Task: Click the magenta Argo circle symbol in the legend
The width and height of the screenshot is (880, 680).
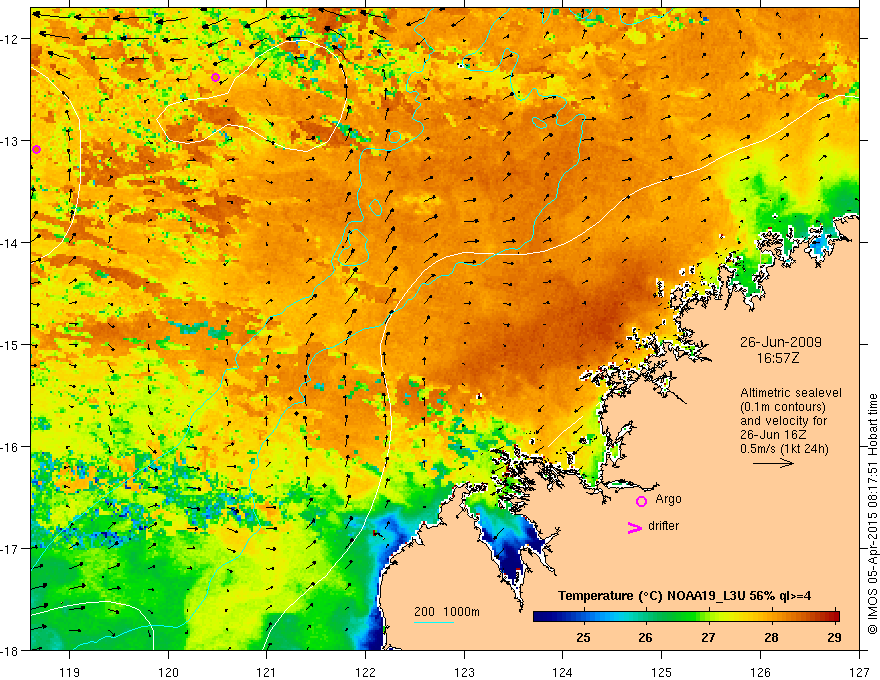Action: [x=641, y=501]
